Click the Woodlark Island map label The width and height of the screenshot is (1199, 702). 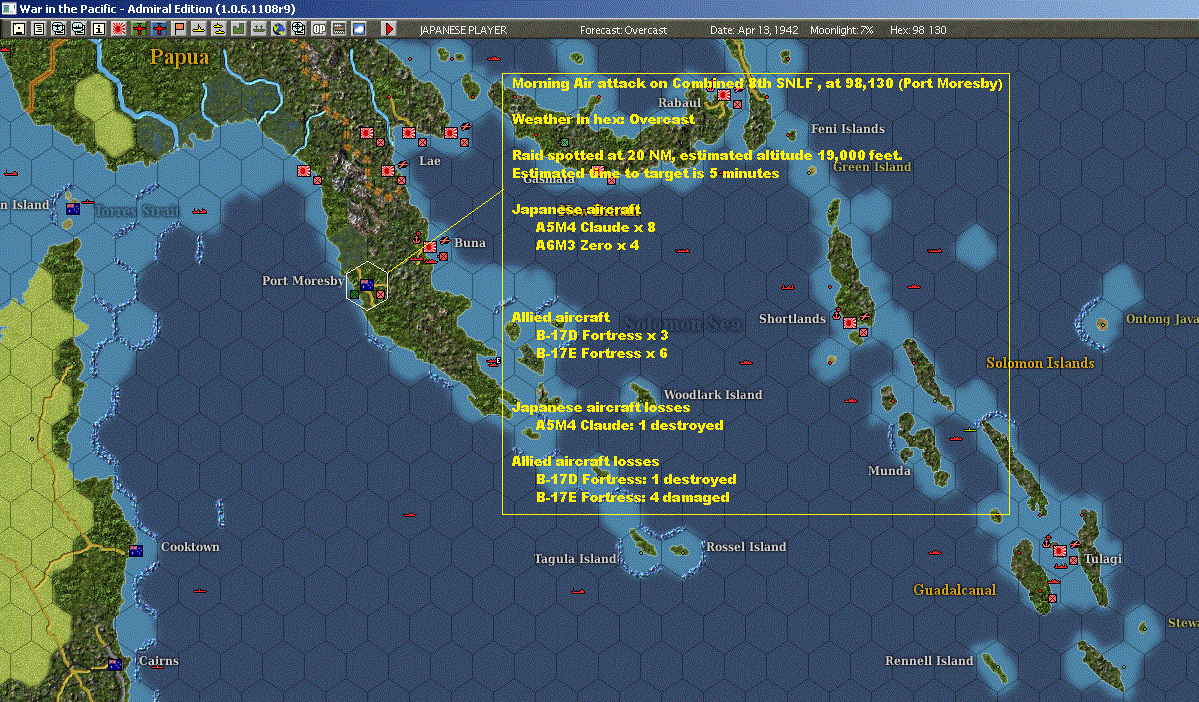(713, 395)
